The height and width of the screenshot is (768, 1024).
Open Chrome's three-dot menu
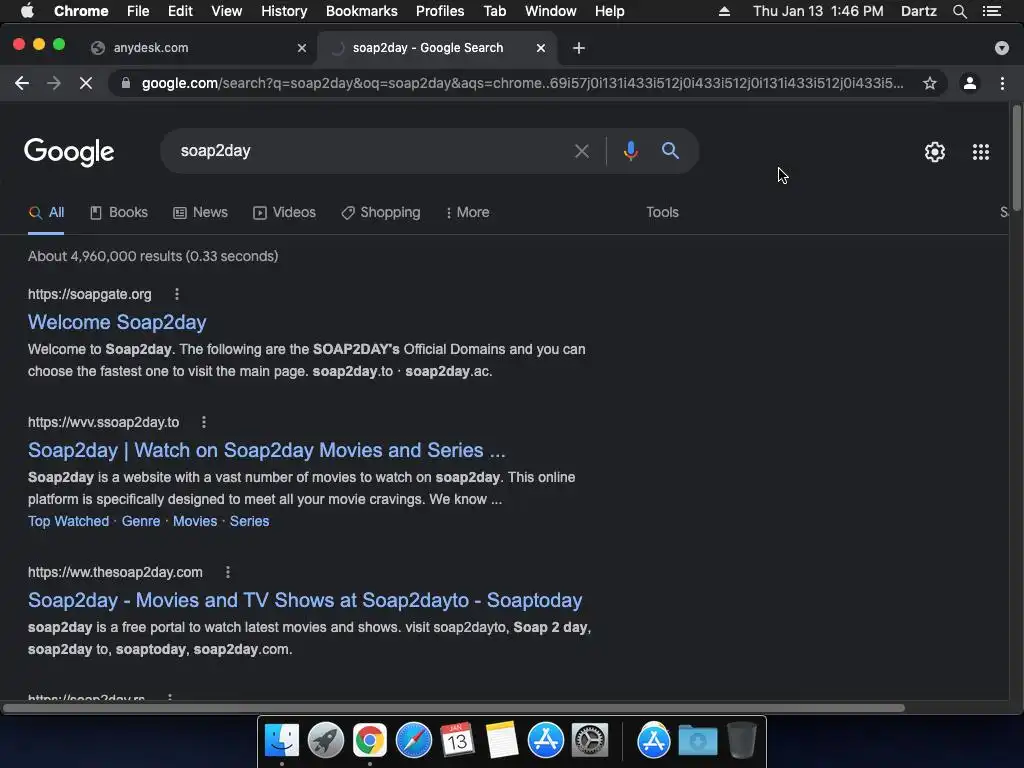(1002, 83)
